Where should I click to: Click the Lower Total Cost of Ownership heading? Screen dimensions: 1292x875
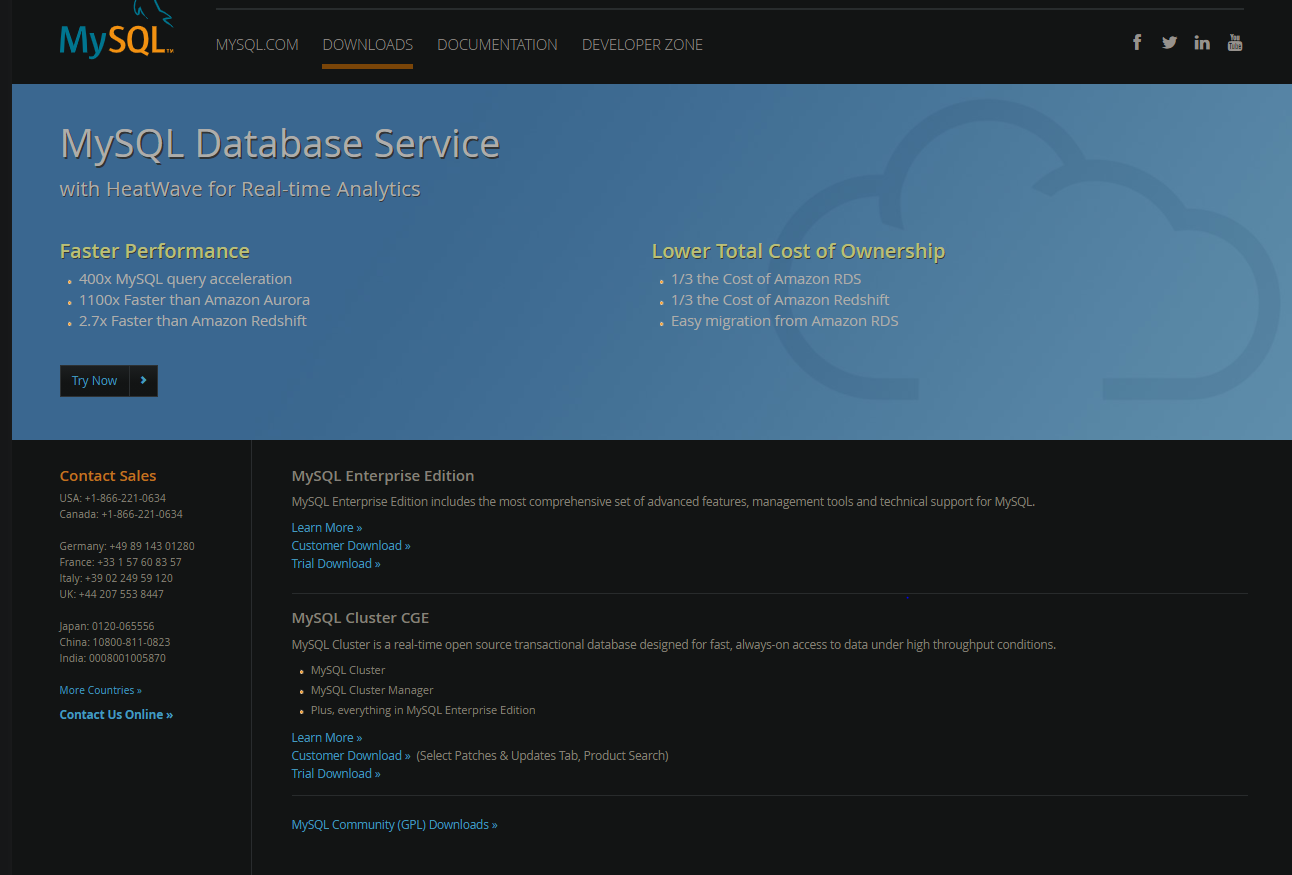798,251
